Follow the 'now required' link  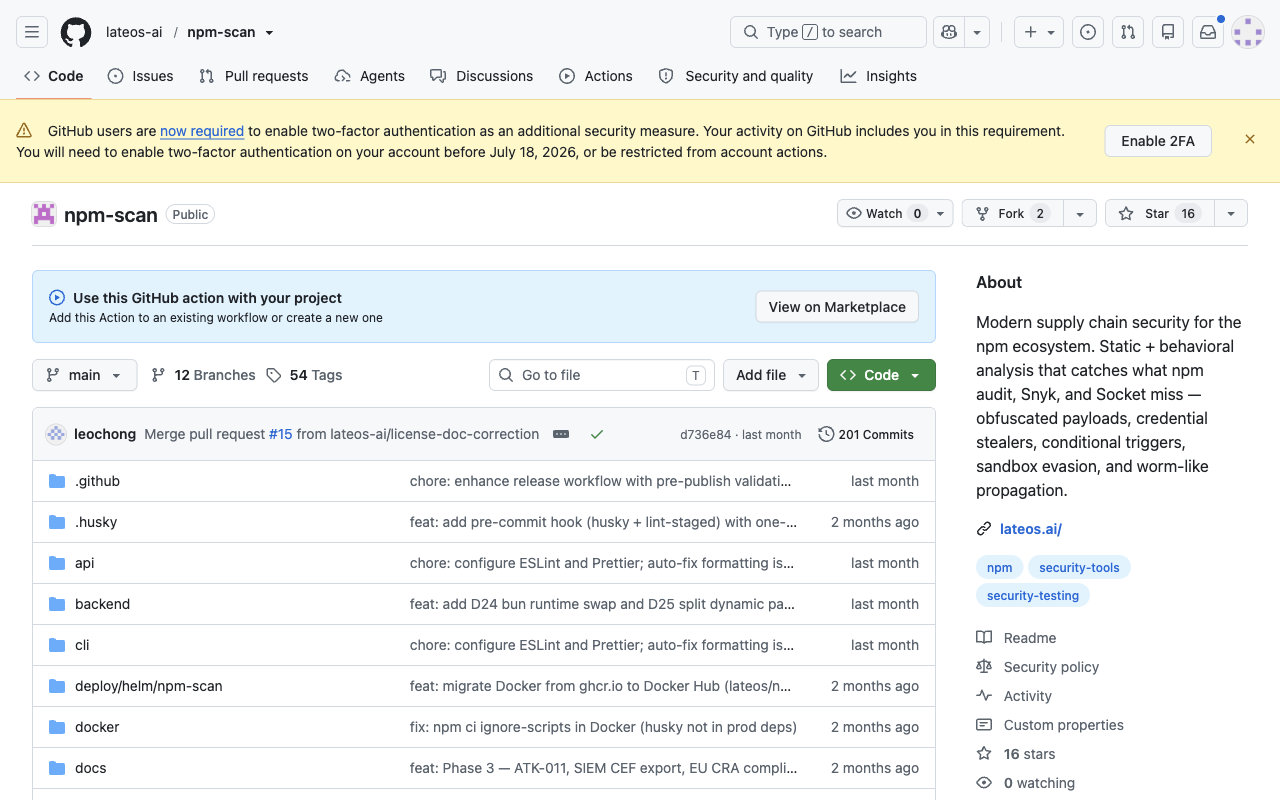click(x=202, y=131)
